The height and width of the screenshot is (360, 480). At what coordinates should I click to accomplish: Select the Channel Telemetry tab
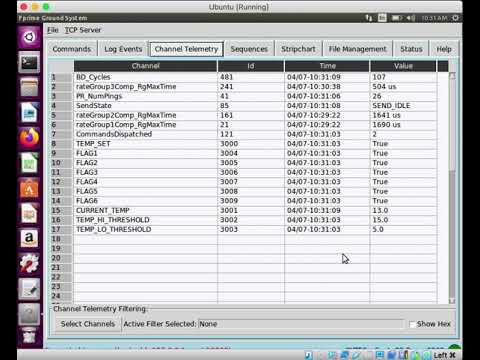[186, 49]
